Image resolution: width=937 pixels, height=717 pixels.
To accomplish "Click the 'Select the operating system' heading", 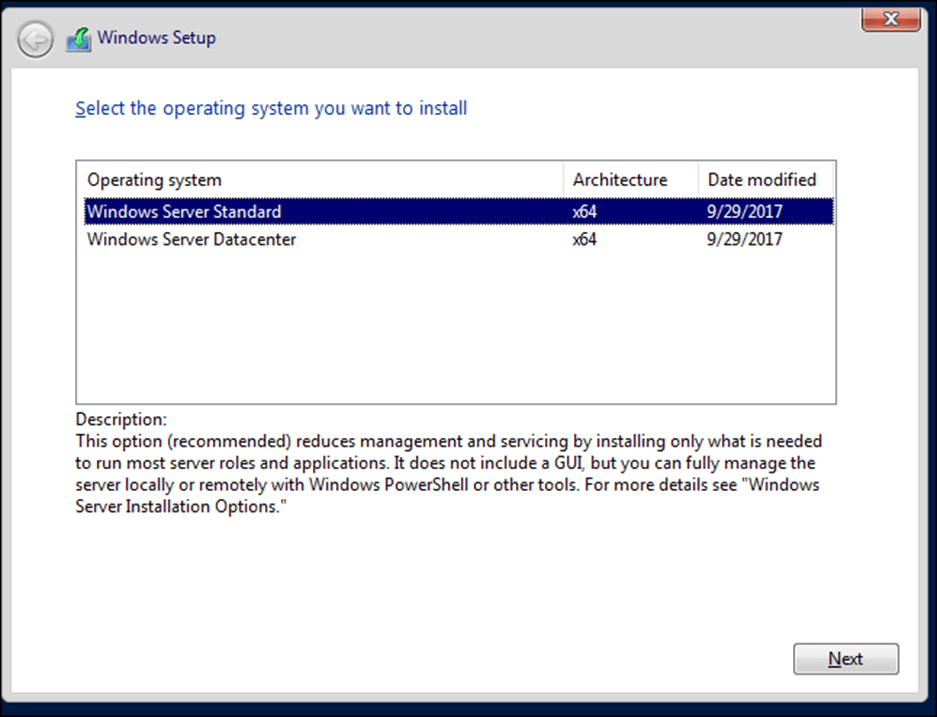I will pos(271,108).
